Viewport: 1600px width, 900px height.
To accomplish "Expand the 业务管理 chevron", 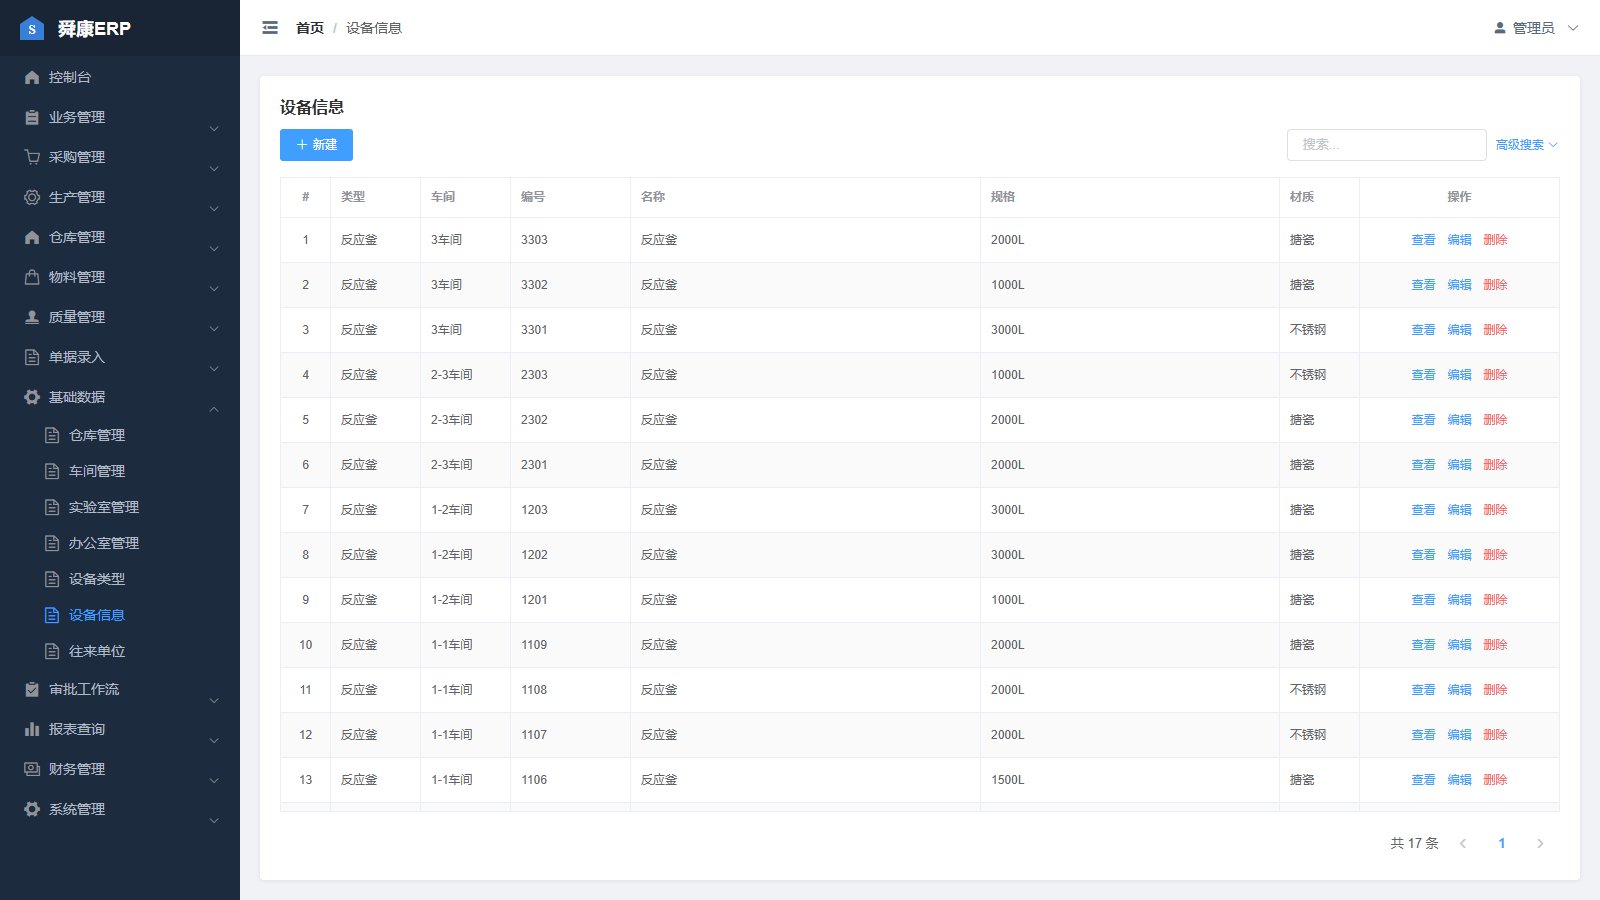I will click(x=214, y=129).
